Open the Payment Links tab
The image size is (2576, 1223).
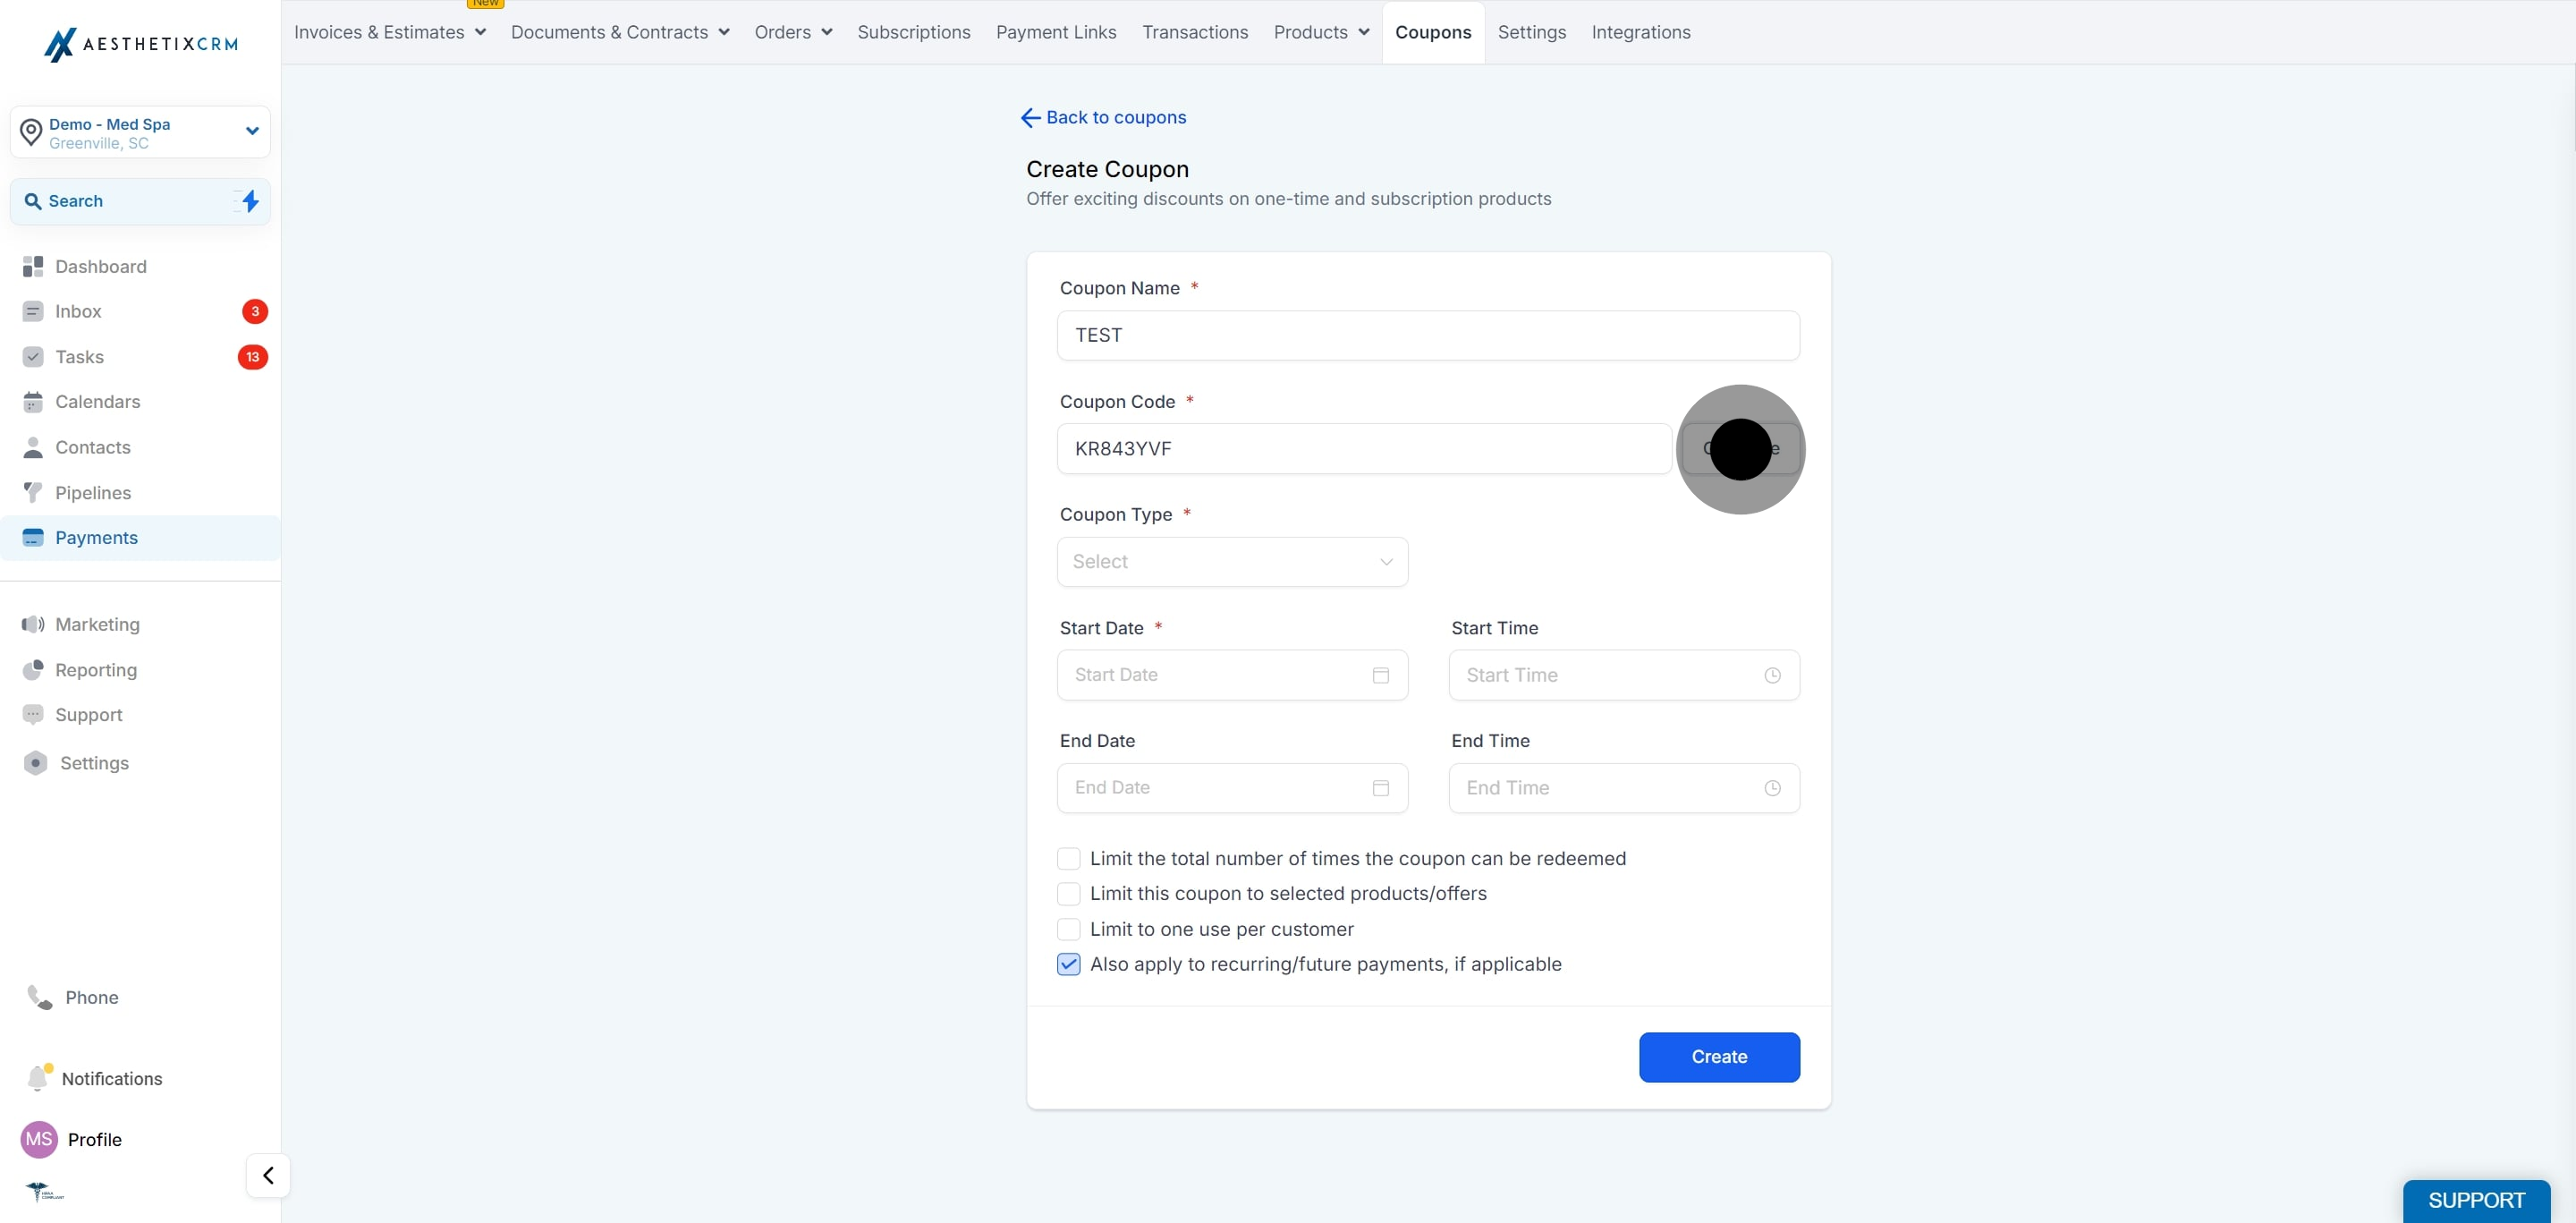pyautogui.click(x=1056, y=32)
